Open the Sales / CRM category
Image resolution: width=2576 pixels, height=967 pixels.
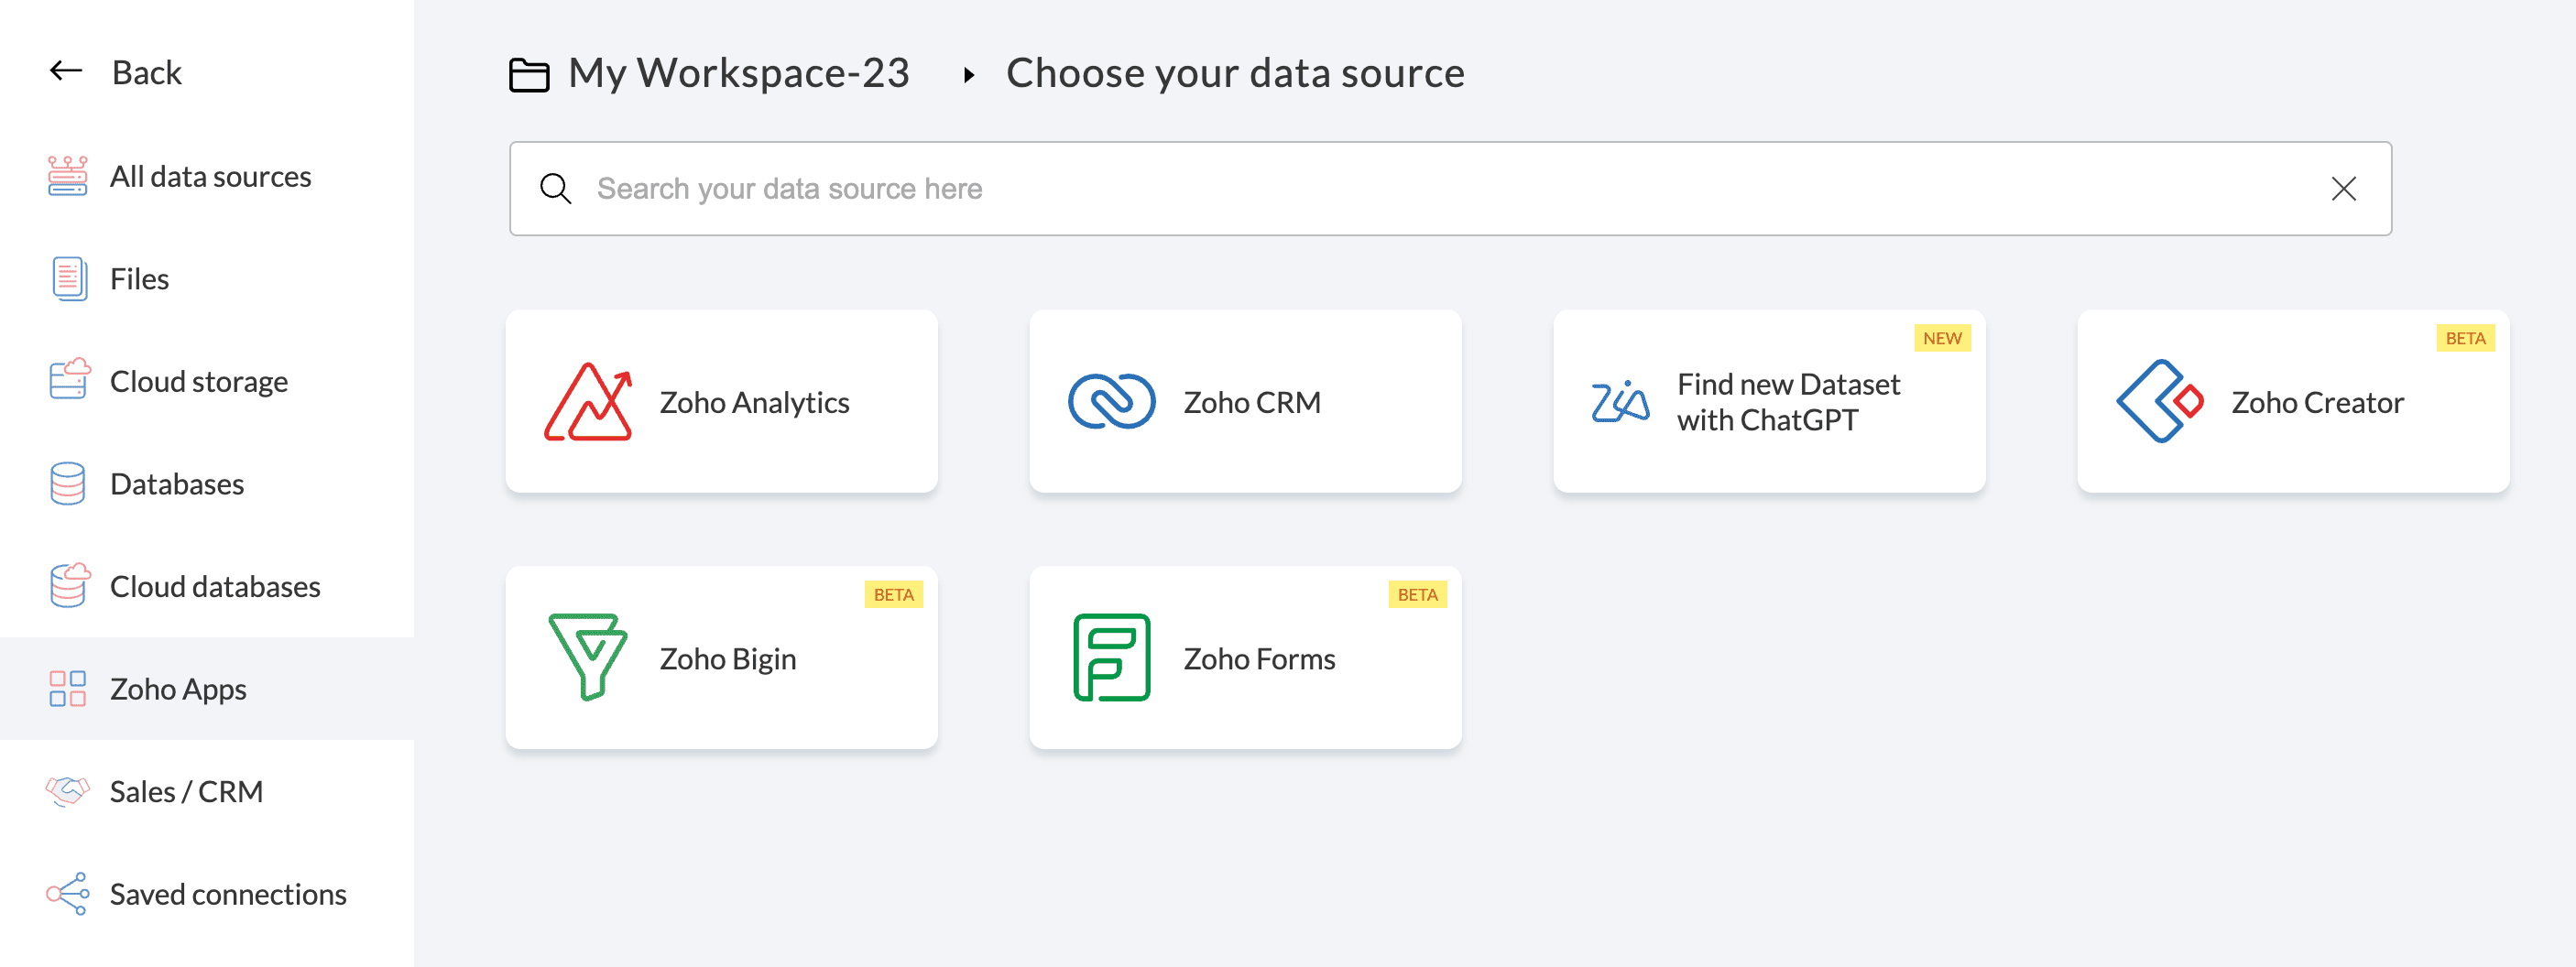(x=186, y=792)
